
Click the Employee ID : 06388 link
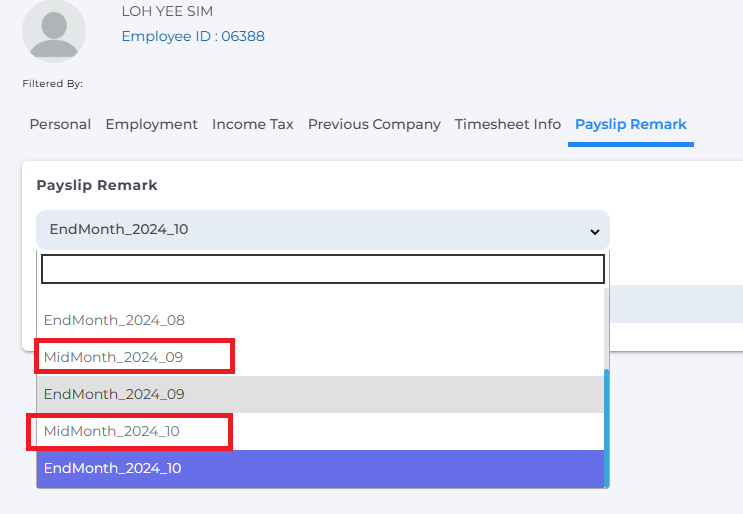click(193, 36)
